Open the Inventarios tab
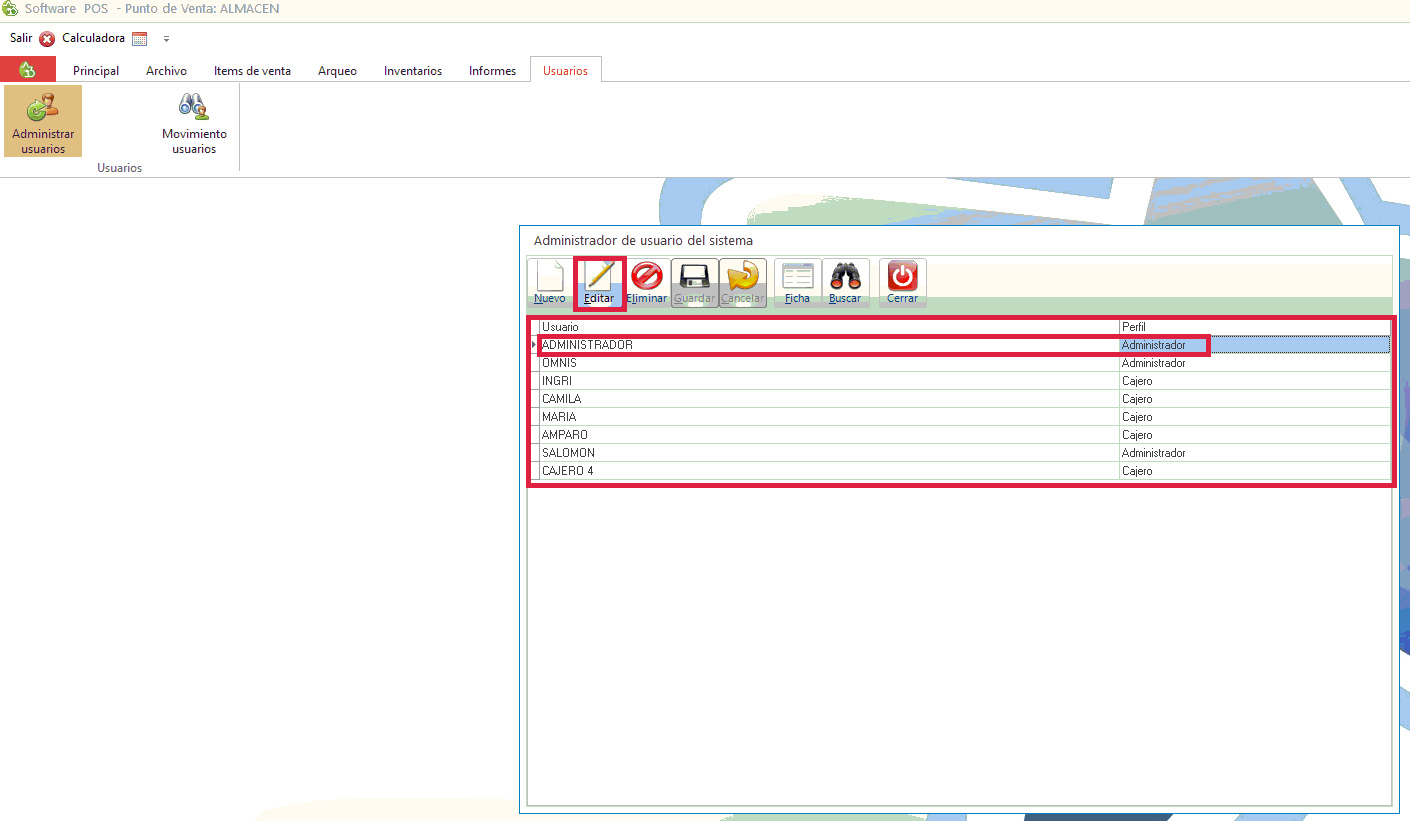Screen dimensions: 1410x821 click(x=413, y=71)
